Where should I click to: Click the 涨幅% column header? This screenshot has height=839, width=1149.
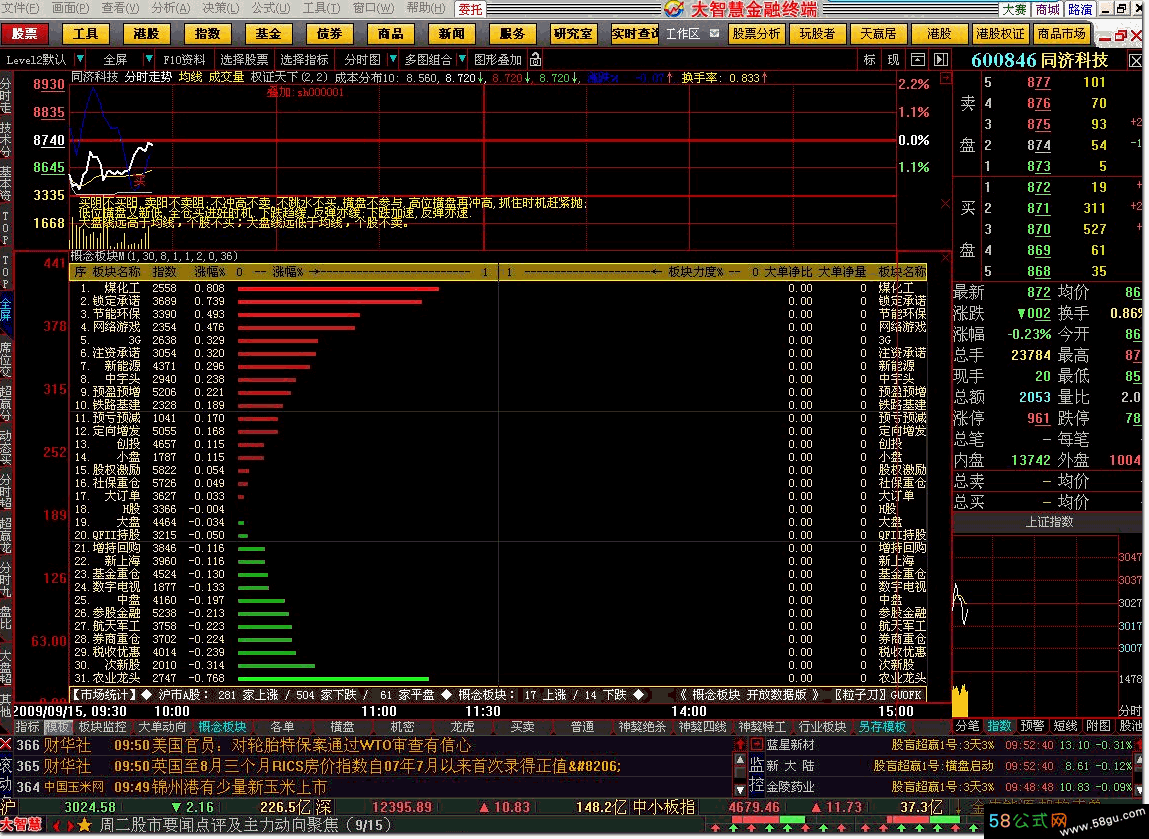click(x=209, y=272)
